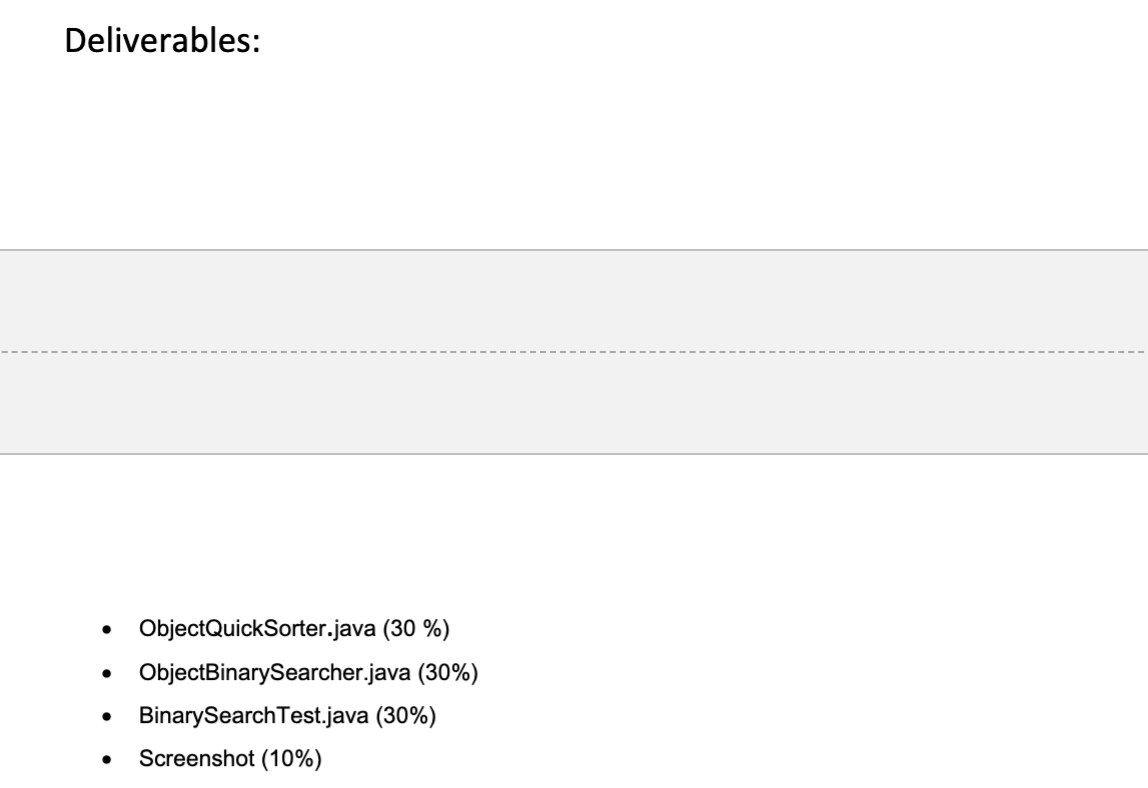The width and height of the screenshot is (1148, 788).
Task: Click the (10%) after Screenshot
Action: coord(291,759)
